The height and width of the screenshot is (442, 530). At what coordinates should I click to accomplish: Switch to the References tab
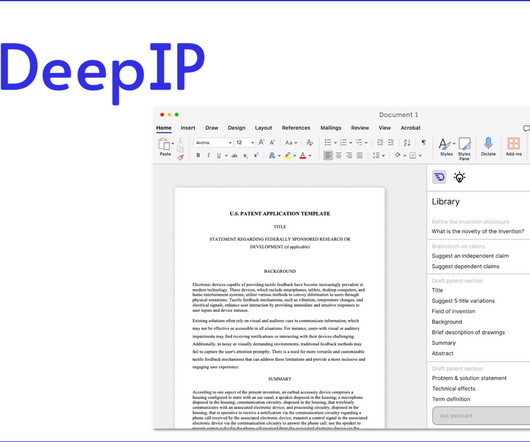[296, 128]
